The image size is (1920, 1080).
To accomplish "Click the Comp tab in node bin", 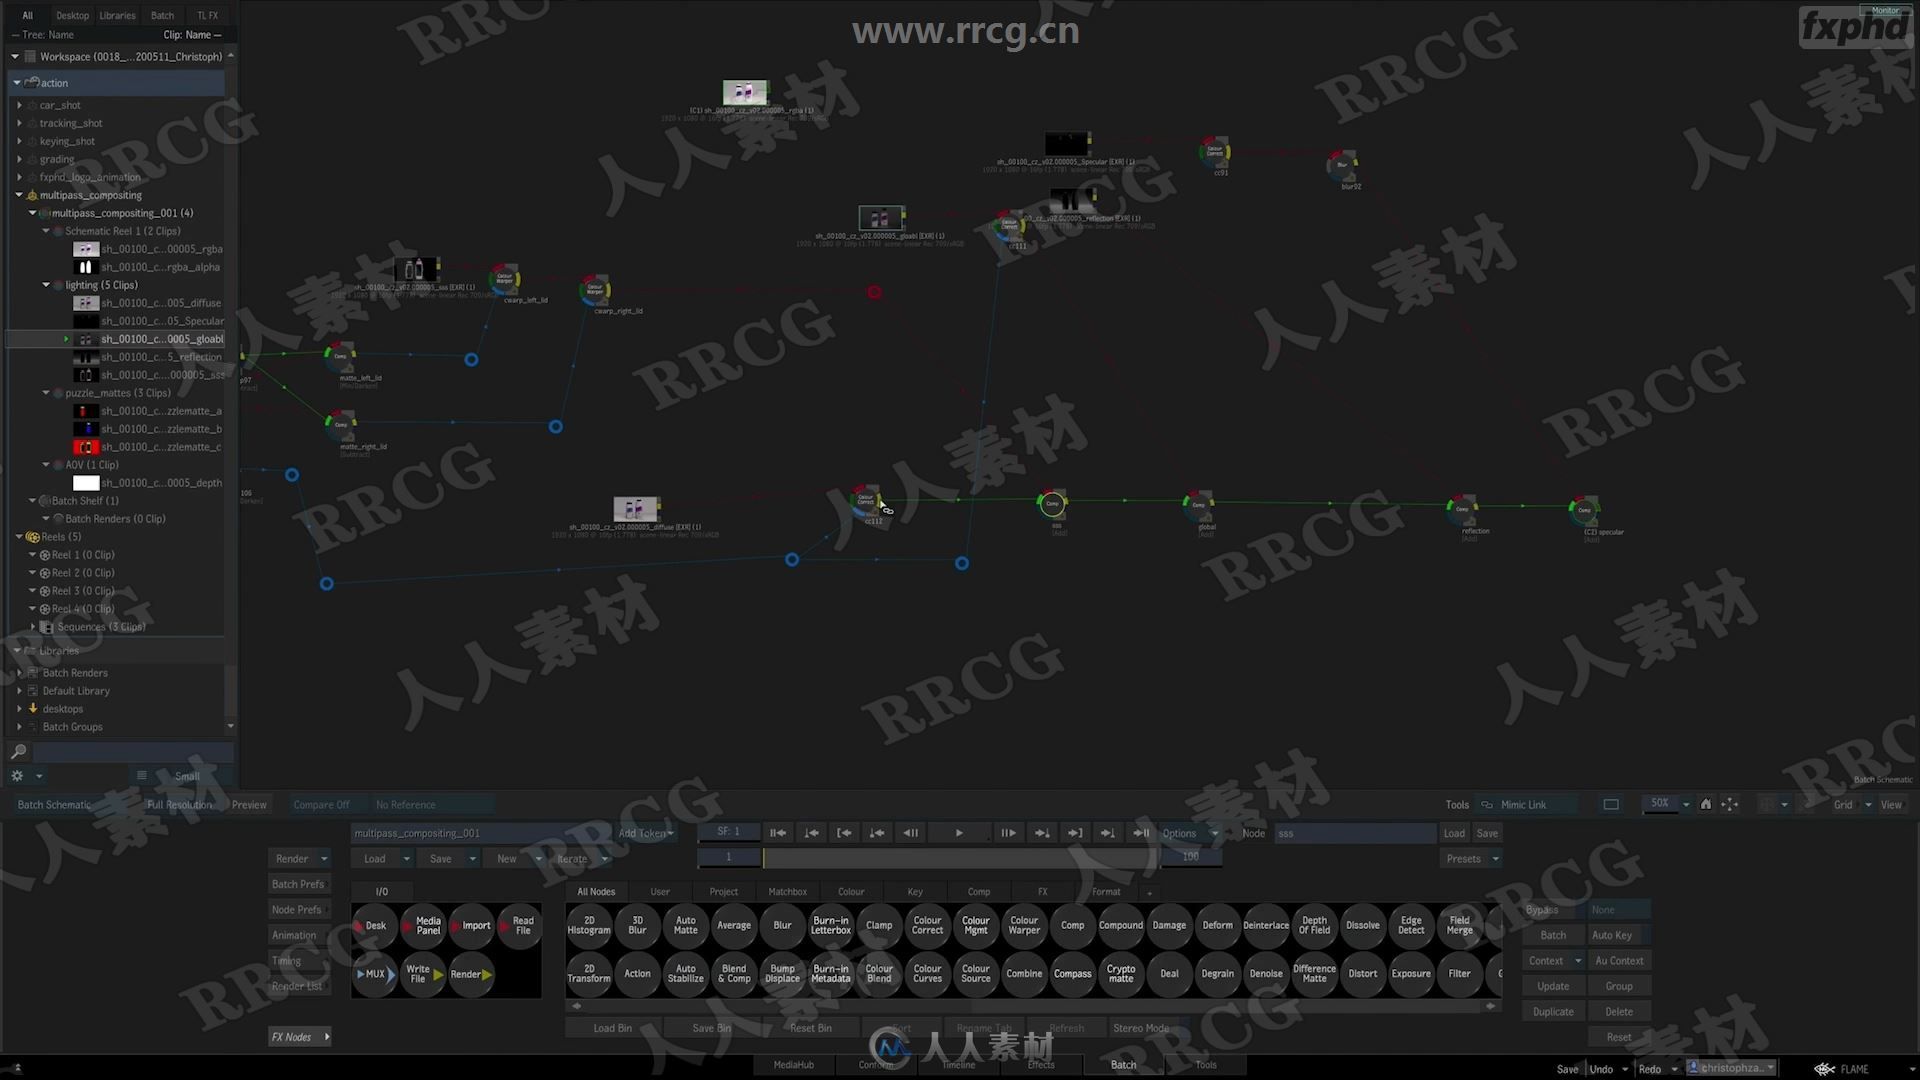I will pyautogui.click(x=978, y=891).
